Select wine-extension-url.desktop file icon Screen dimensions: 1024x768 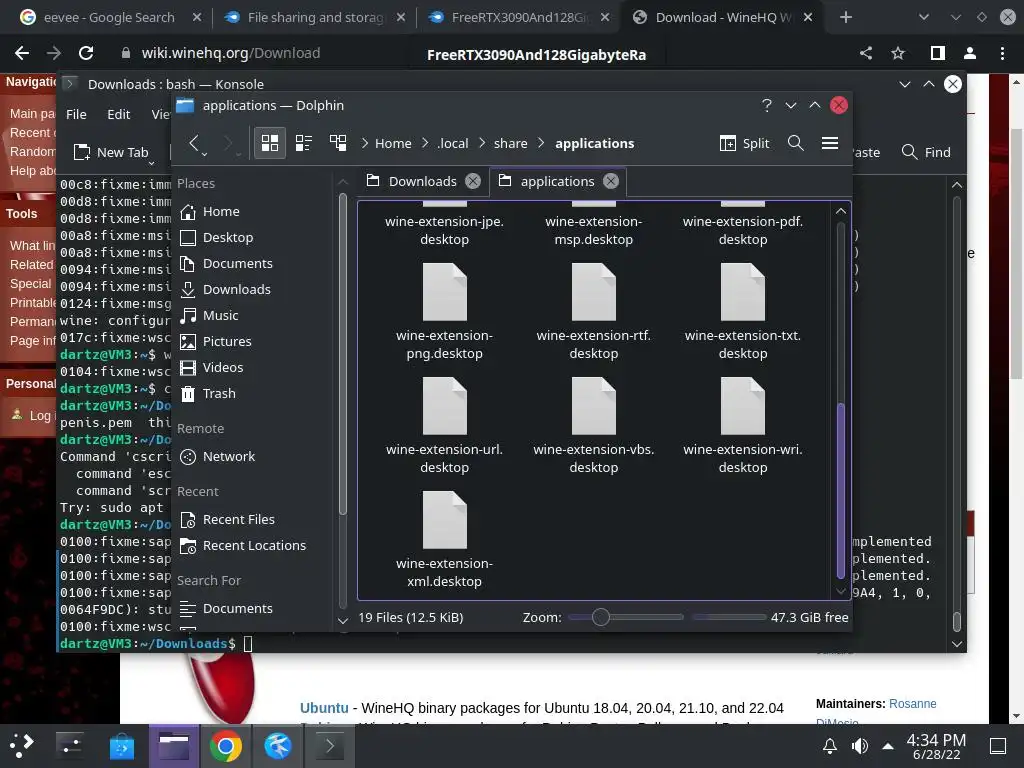click(x=445, y=406)
